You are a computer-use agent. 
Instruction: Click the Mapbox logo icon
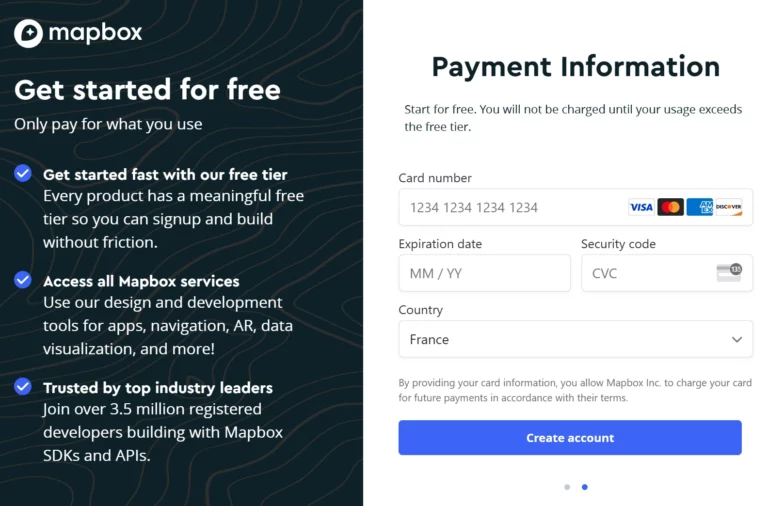[x=28, y=33]
